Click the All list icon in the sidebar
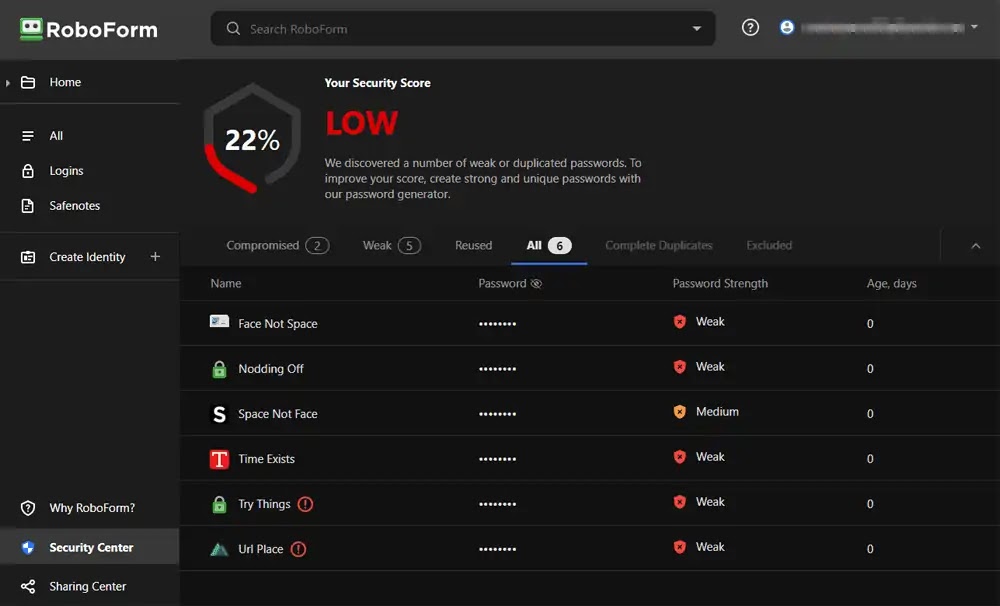This screenshot has width=1000, height=606. pyautogui.click(x=28, y=136)
